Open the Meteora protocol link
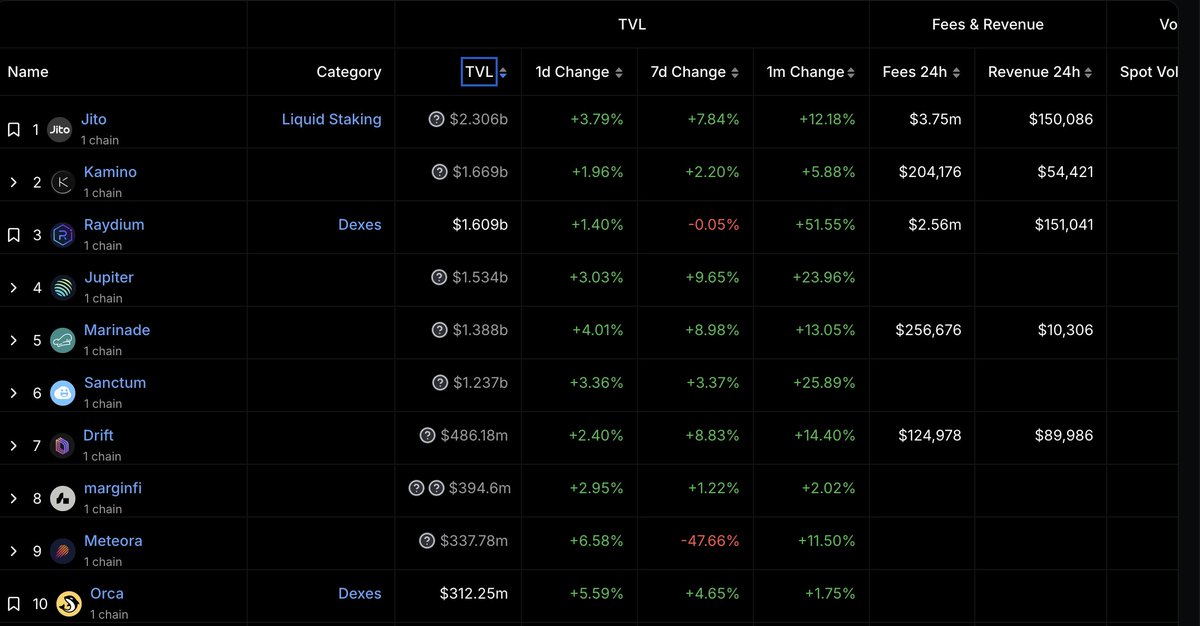Image resolution: width=1200 pixels, height=626 pixels. click(x=113, y=541)
